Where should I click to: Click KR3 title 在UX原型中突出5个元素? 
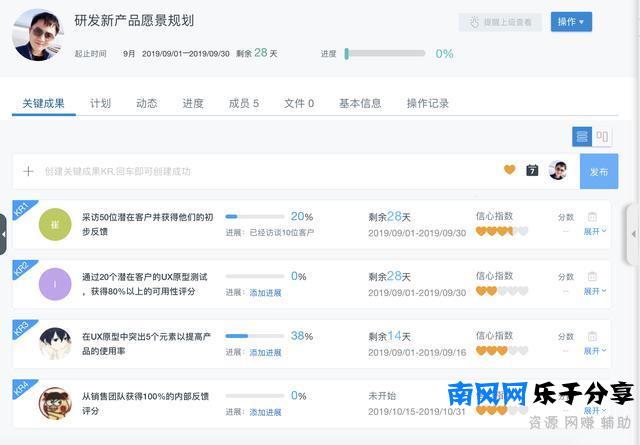coord(147,344)
